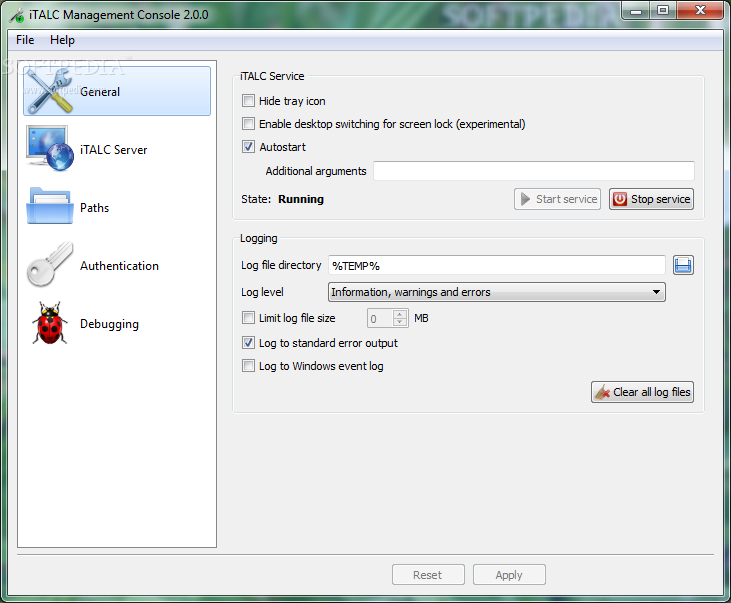Click the Log file directory field with %TEMP%
731x603 pixels.
[x=497, y=265]
